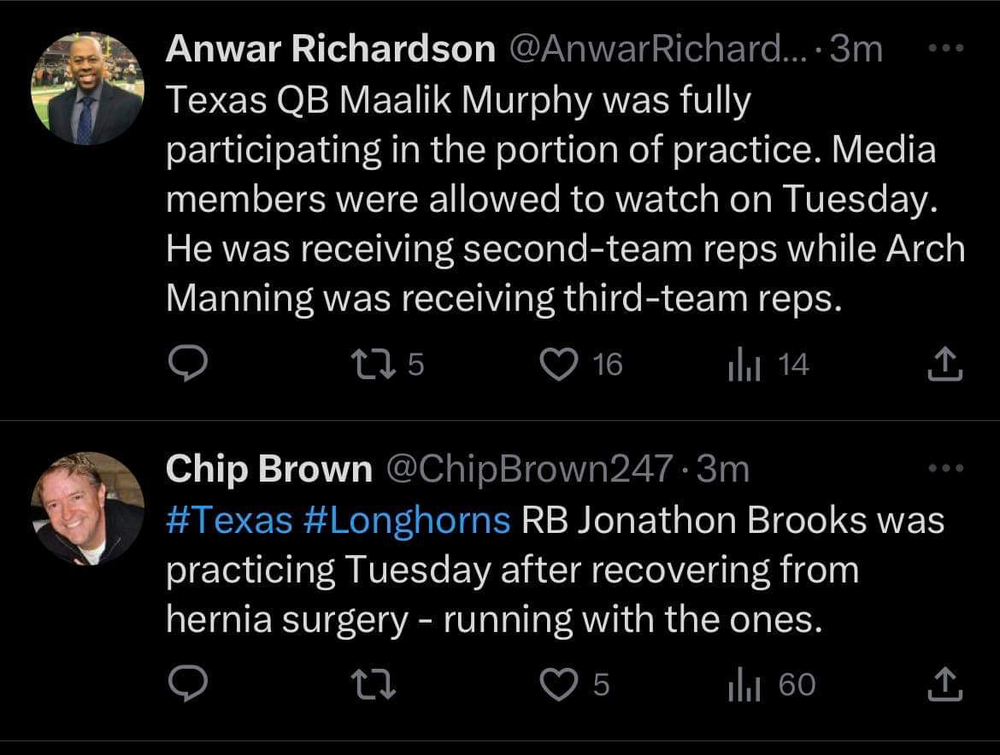Like Chip Brown's tweet
This screenshot has width=1000, height=755.
click(x=556, y=684)
